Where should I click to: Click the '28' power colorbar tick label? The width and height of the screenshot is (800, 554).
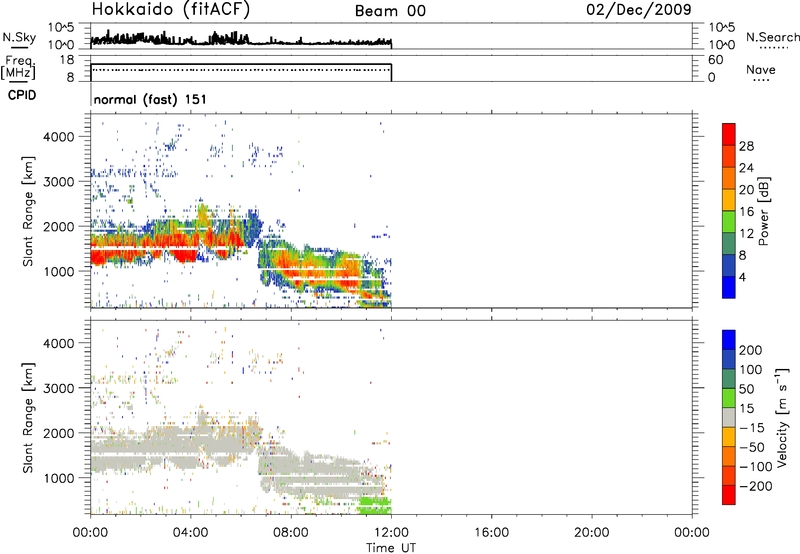(746, 146)
